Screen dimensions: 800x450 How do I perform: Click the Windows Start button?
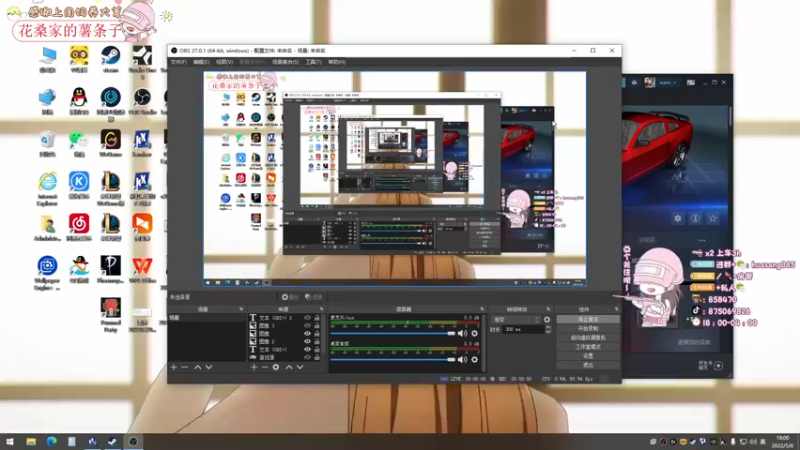10,441
